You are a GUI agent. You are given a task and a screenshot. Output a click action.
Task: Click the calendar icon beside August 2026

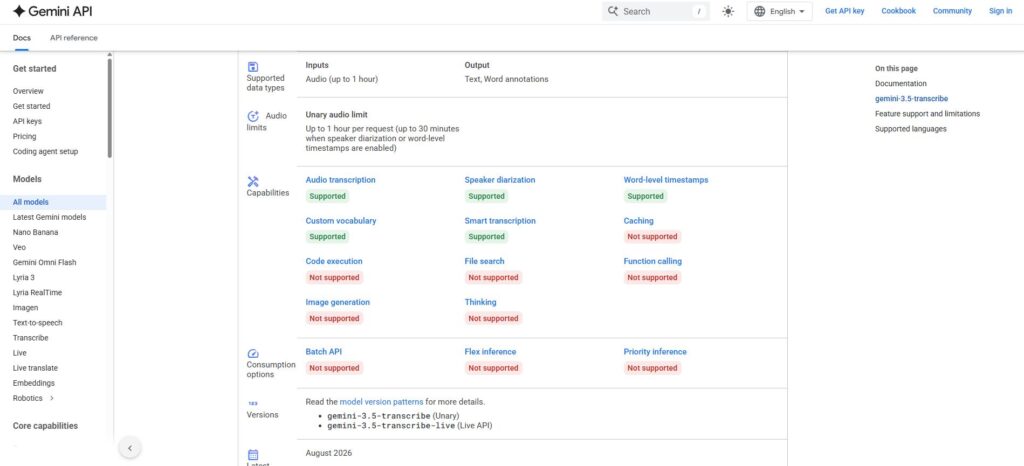(253, 455)
